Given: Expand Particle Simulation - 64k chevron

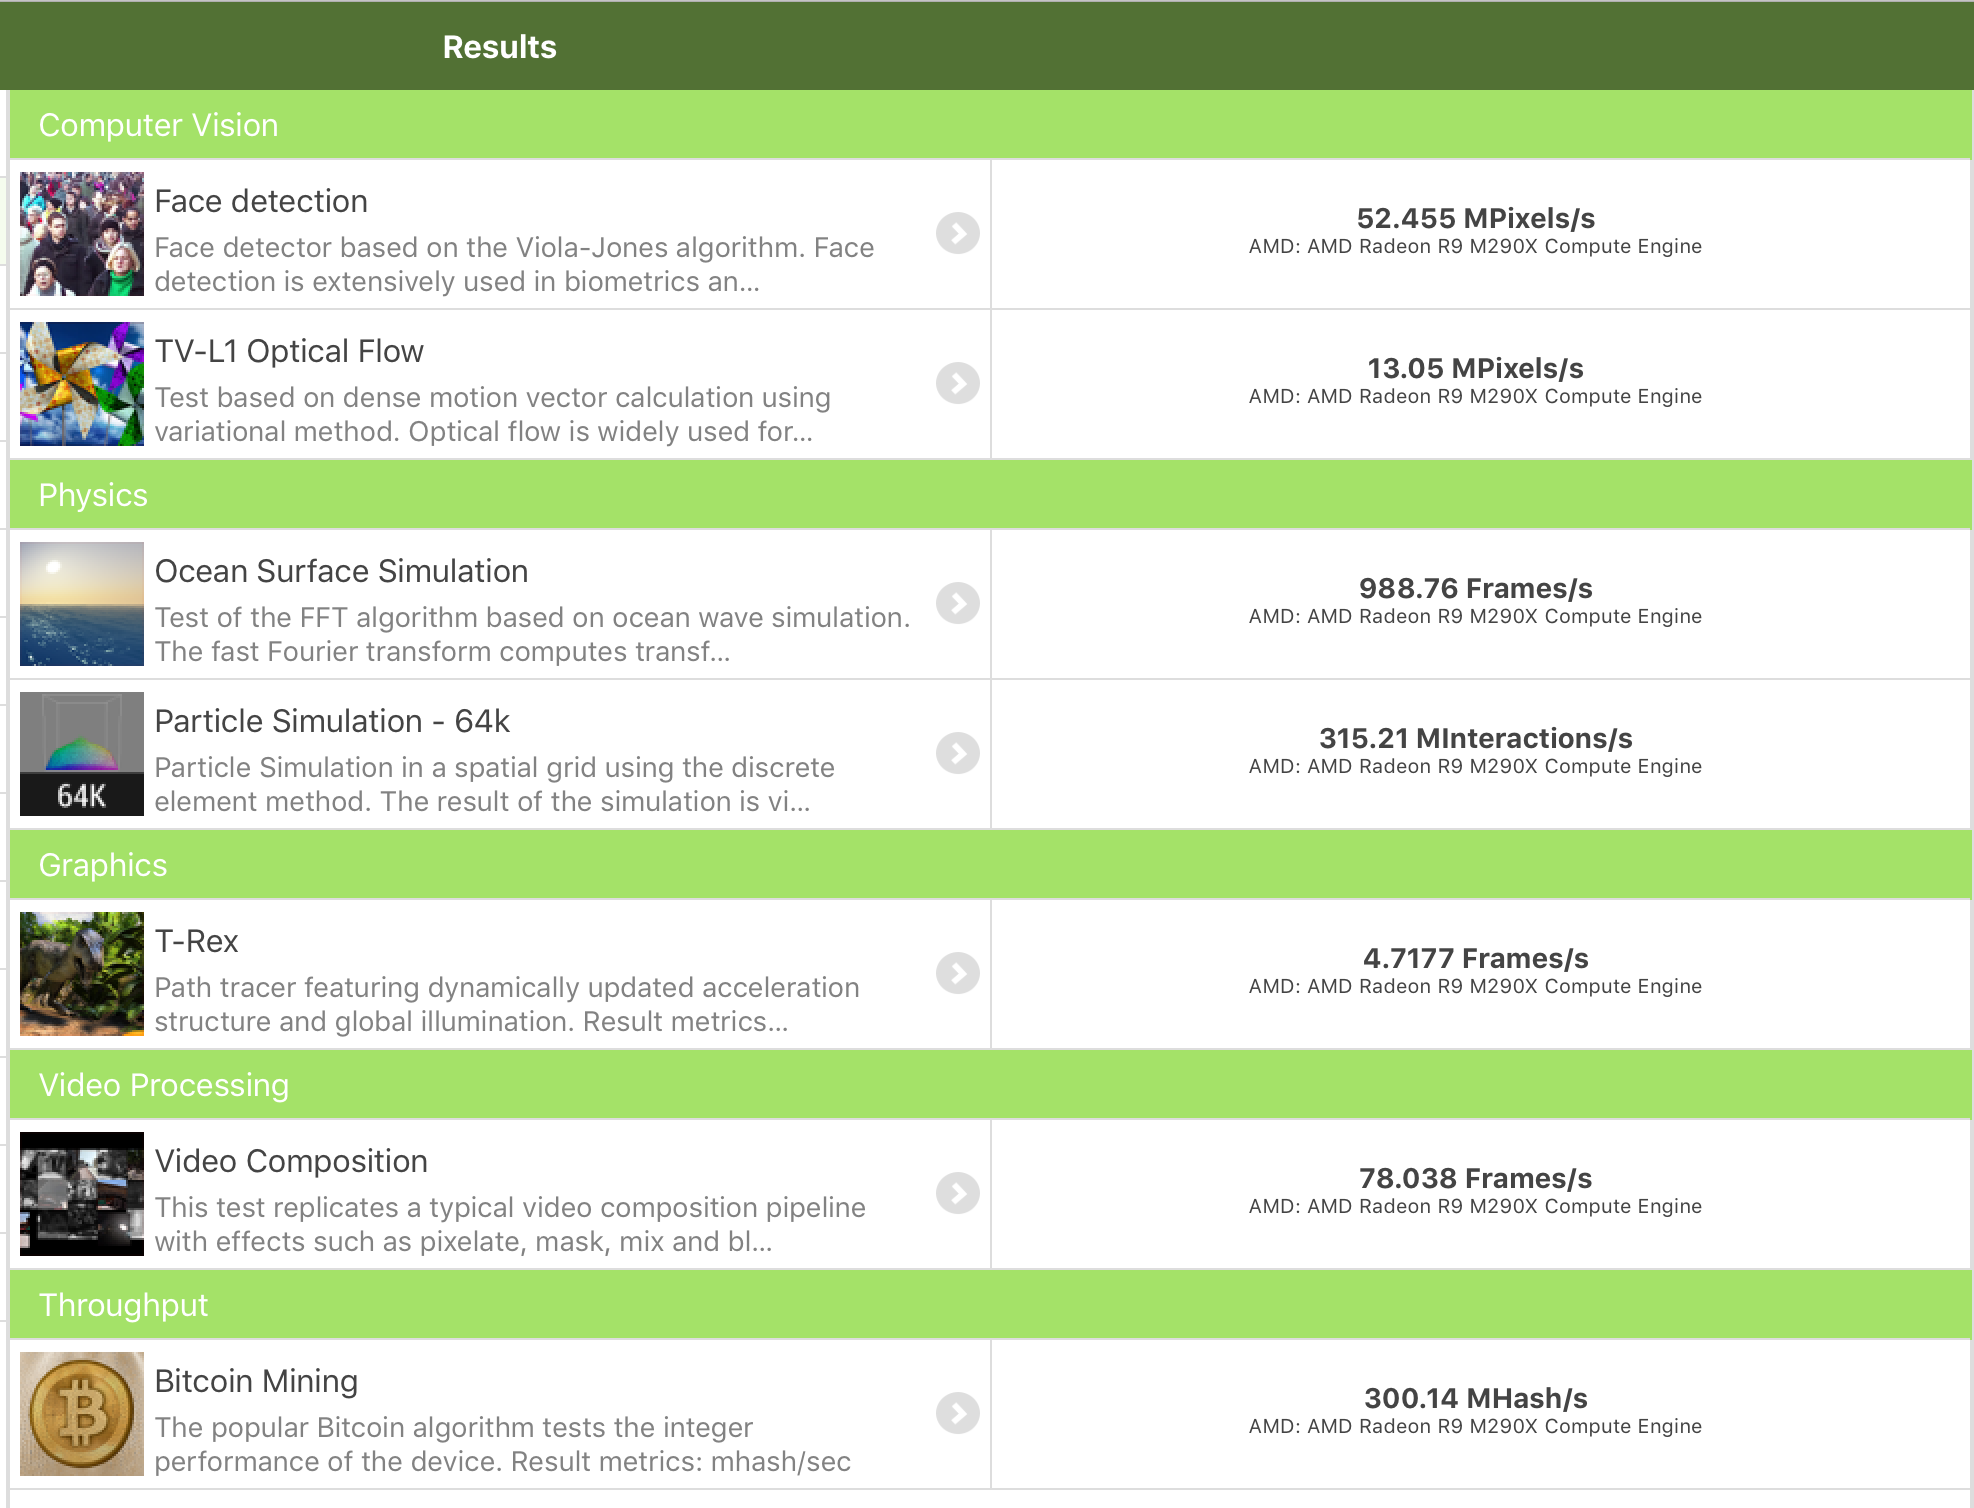Looking at the screenshot, I should tap(958, 753).
